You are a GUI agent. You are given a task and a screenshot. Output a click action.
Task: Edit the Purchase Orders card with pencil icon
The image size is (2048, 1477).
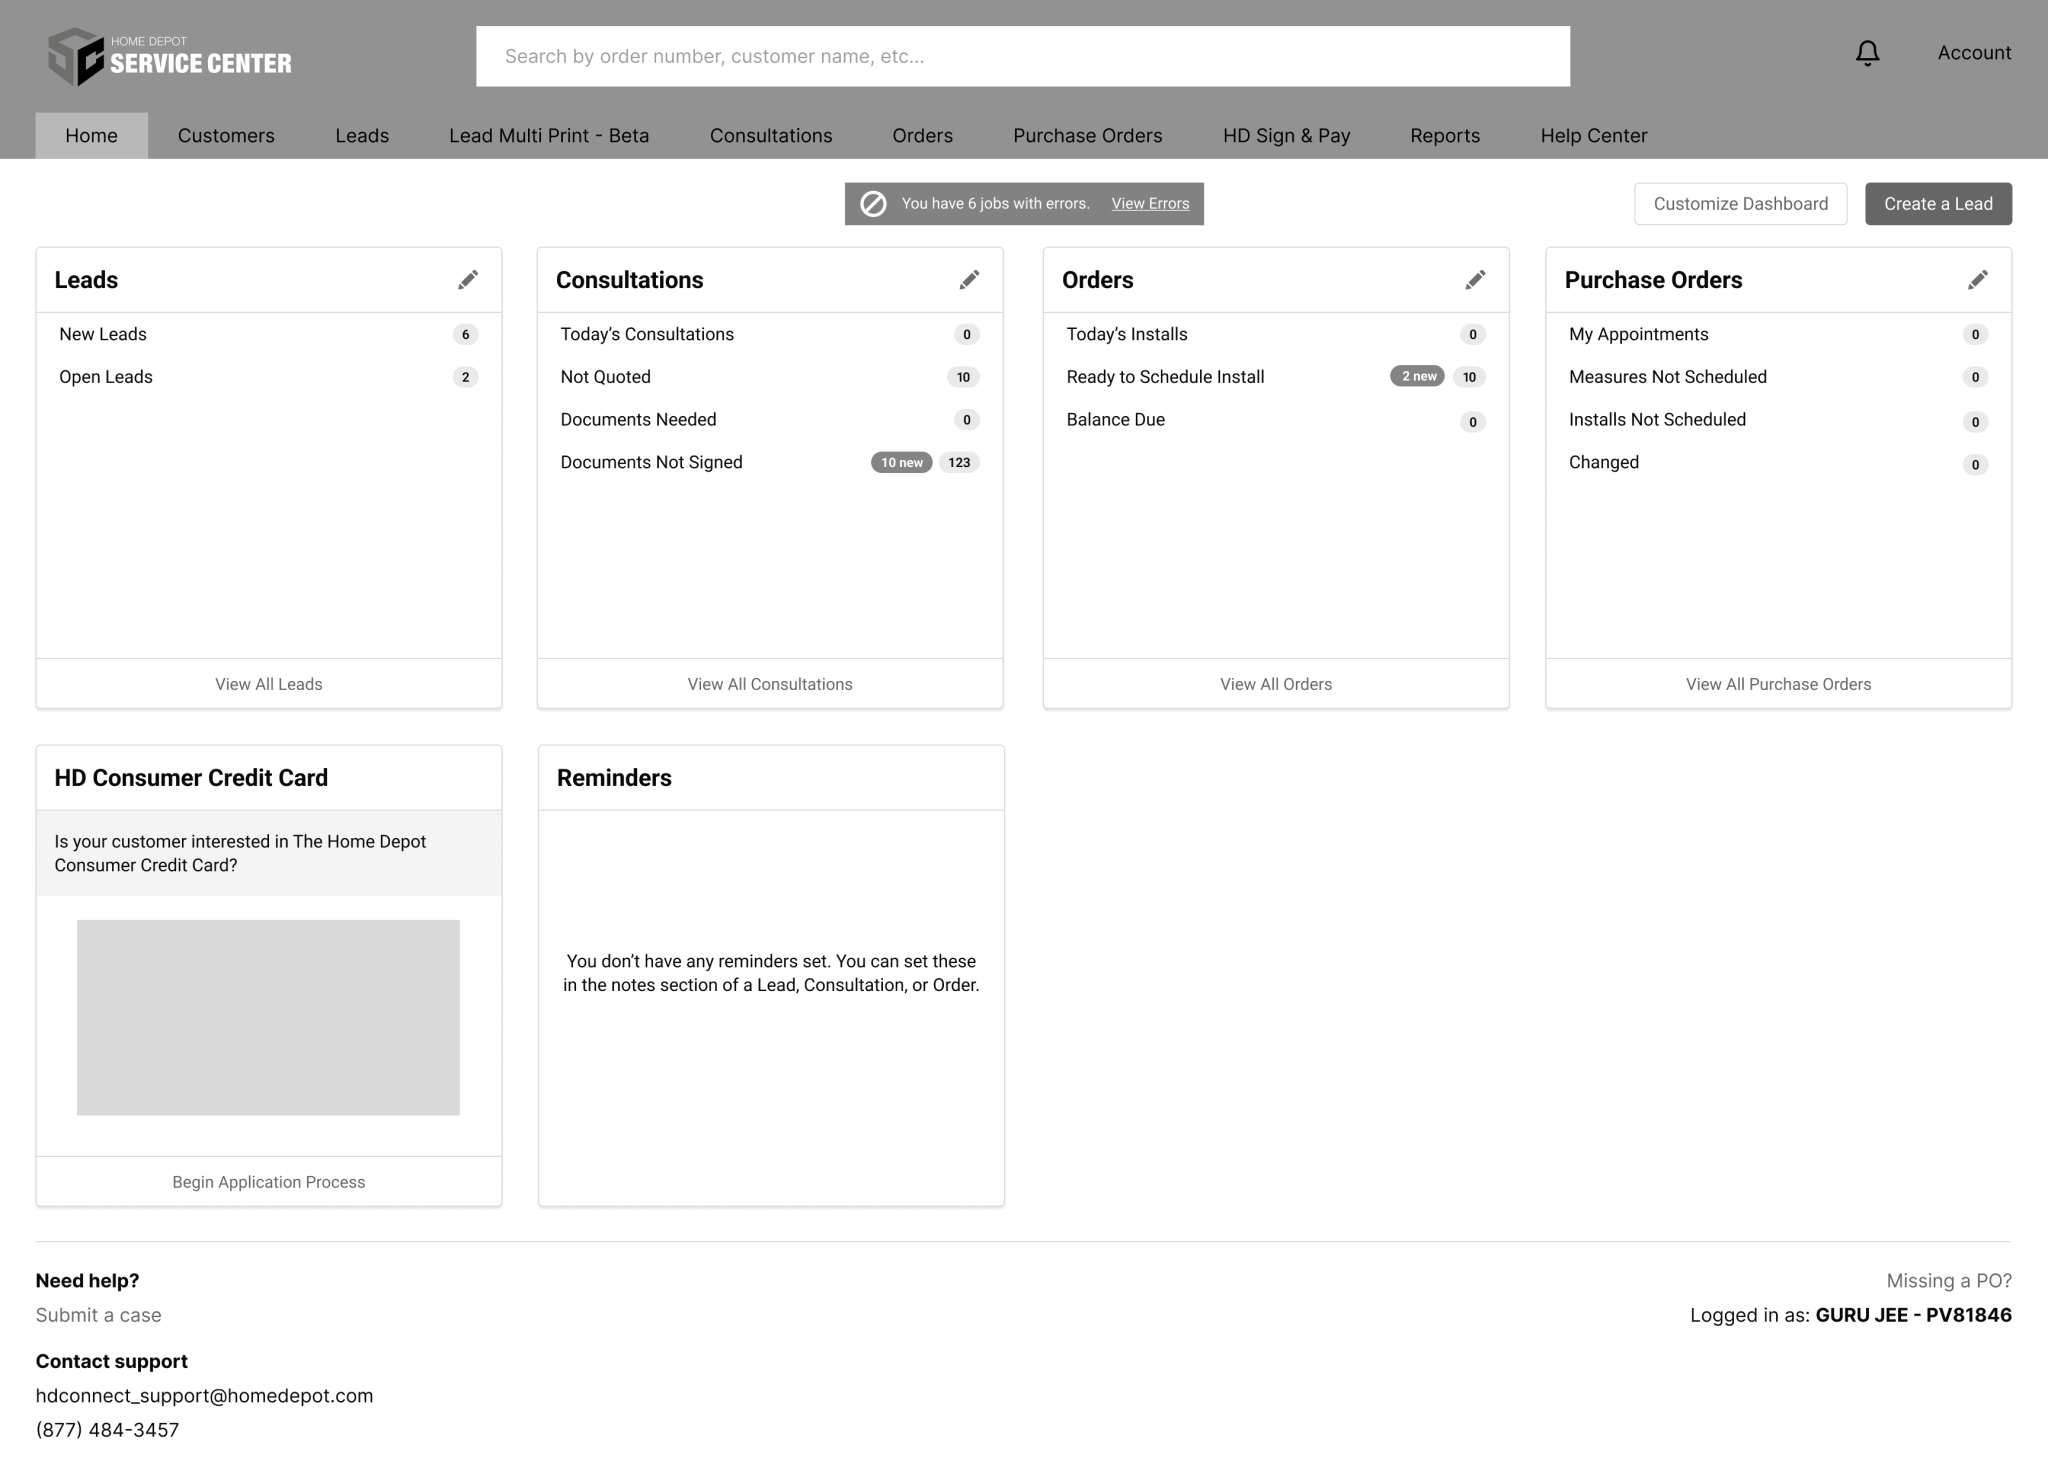coord(1978,280)
